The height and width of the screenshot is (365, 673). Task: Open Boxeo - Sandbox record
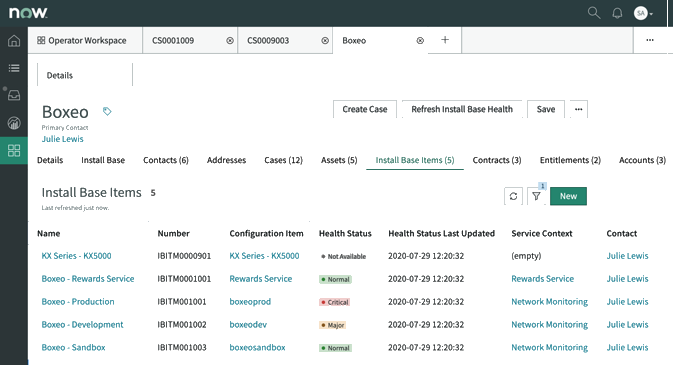[73, 347]
